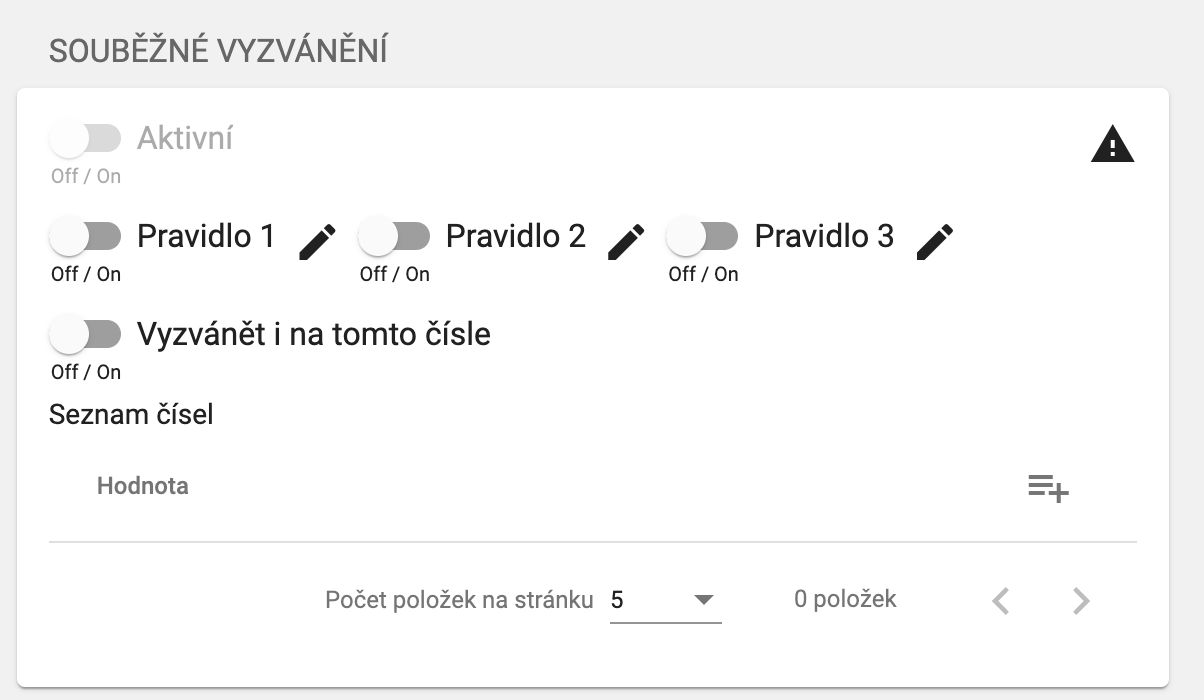
Task: Click the Pravidlo 1 label
Action: click(x=205, y=236)
